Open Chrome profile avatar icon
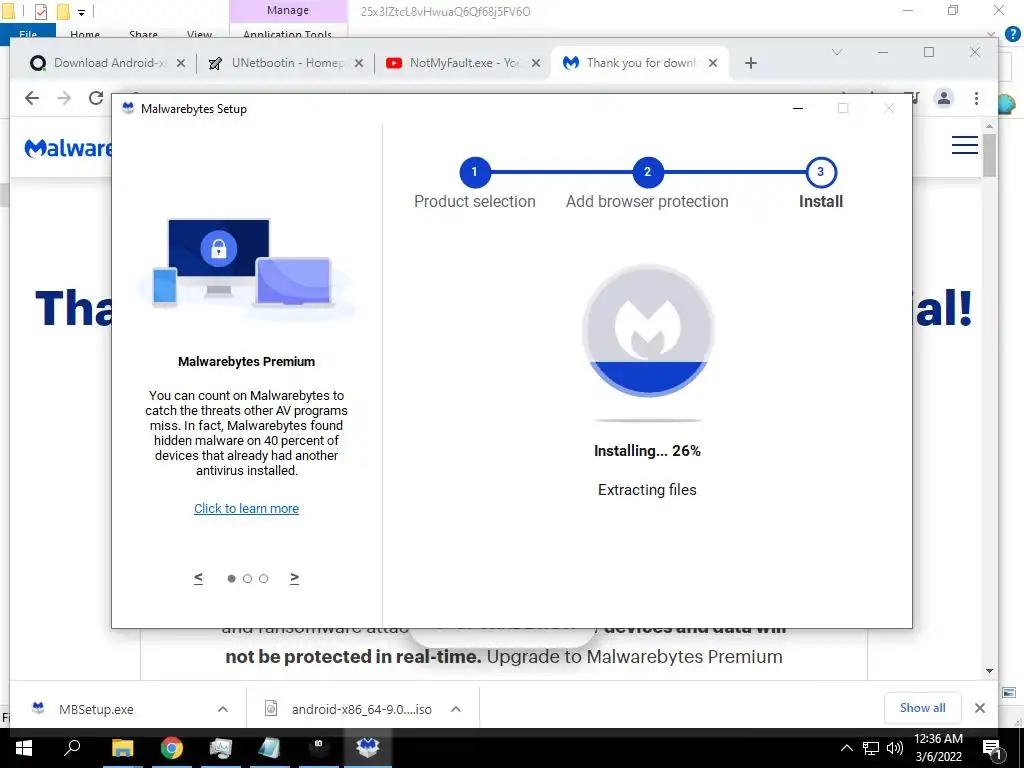 point(944,98)
